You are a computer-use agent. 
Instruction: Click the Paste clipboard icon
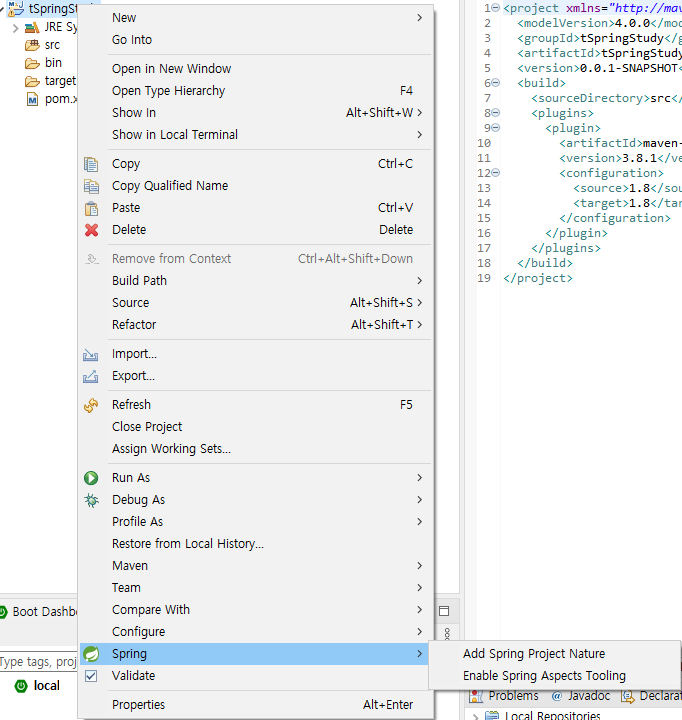click(x=91, y=208)
